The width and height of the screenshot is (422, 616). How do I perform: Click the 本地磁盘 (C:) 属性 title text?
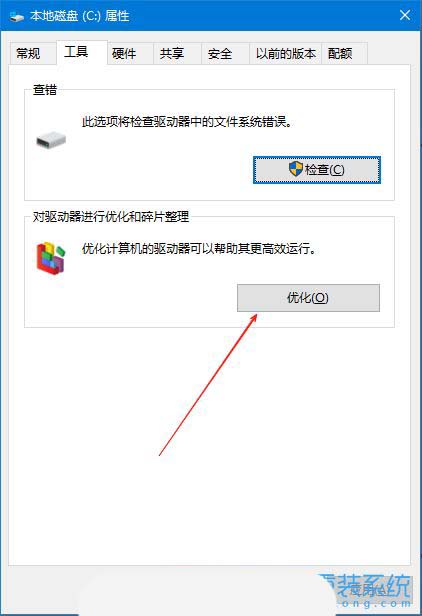coord(80,16)
